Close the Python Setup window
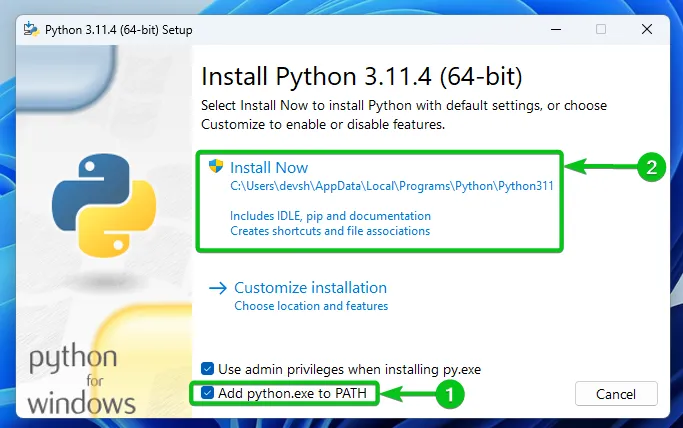 click(x=647, y=30)
